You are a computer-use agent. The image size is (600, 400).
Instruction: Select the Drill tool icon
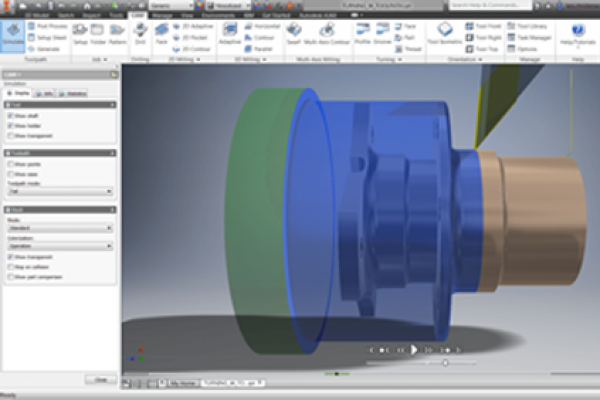point(139,35)
